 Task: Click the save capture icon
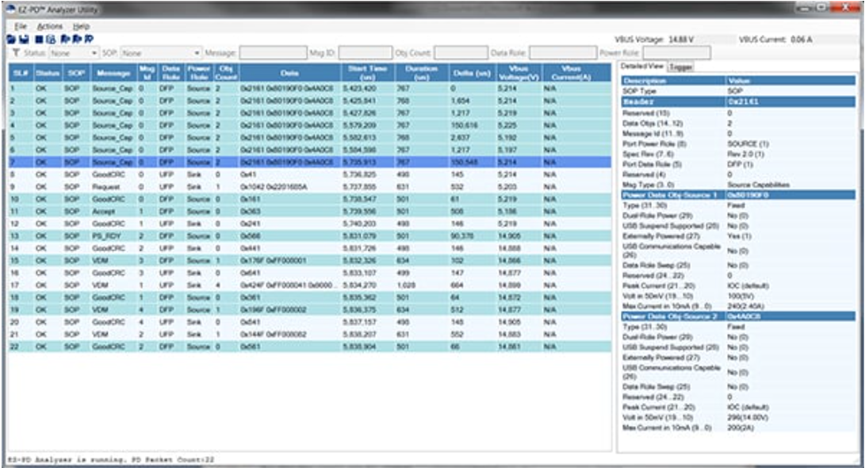22,38
